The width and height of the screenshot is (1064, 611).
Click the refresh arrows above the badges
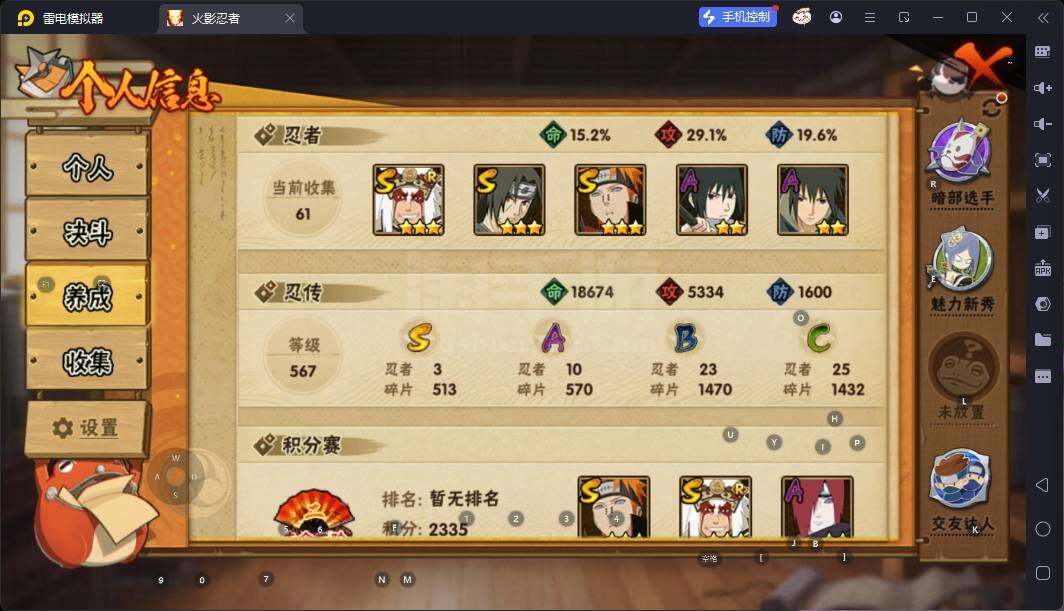pyautogui.click(x=991, y=107)
